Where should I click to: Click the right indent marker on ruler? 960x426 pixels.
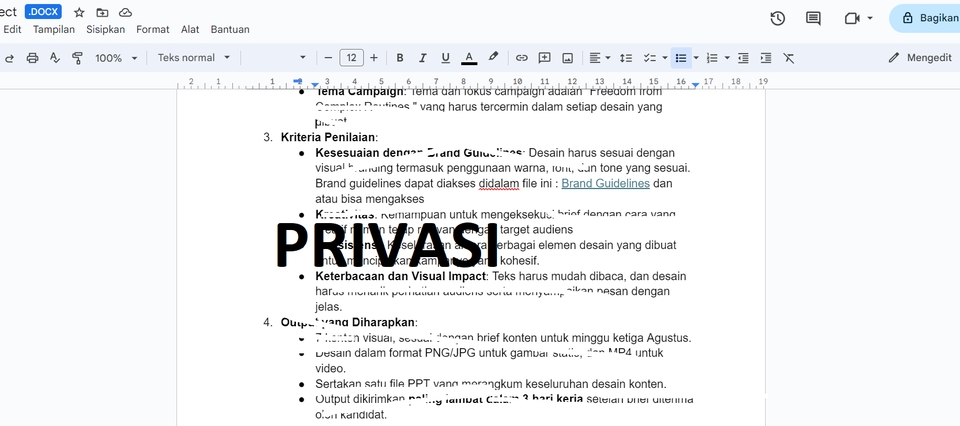(x=696, y=84)
